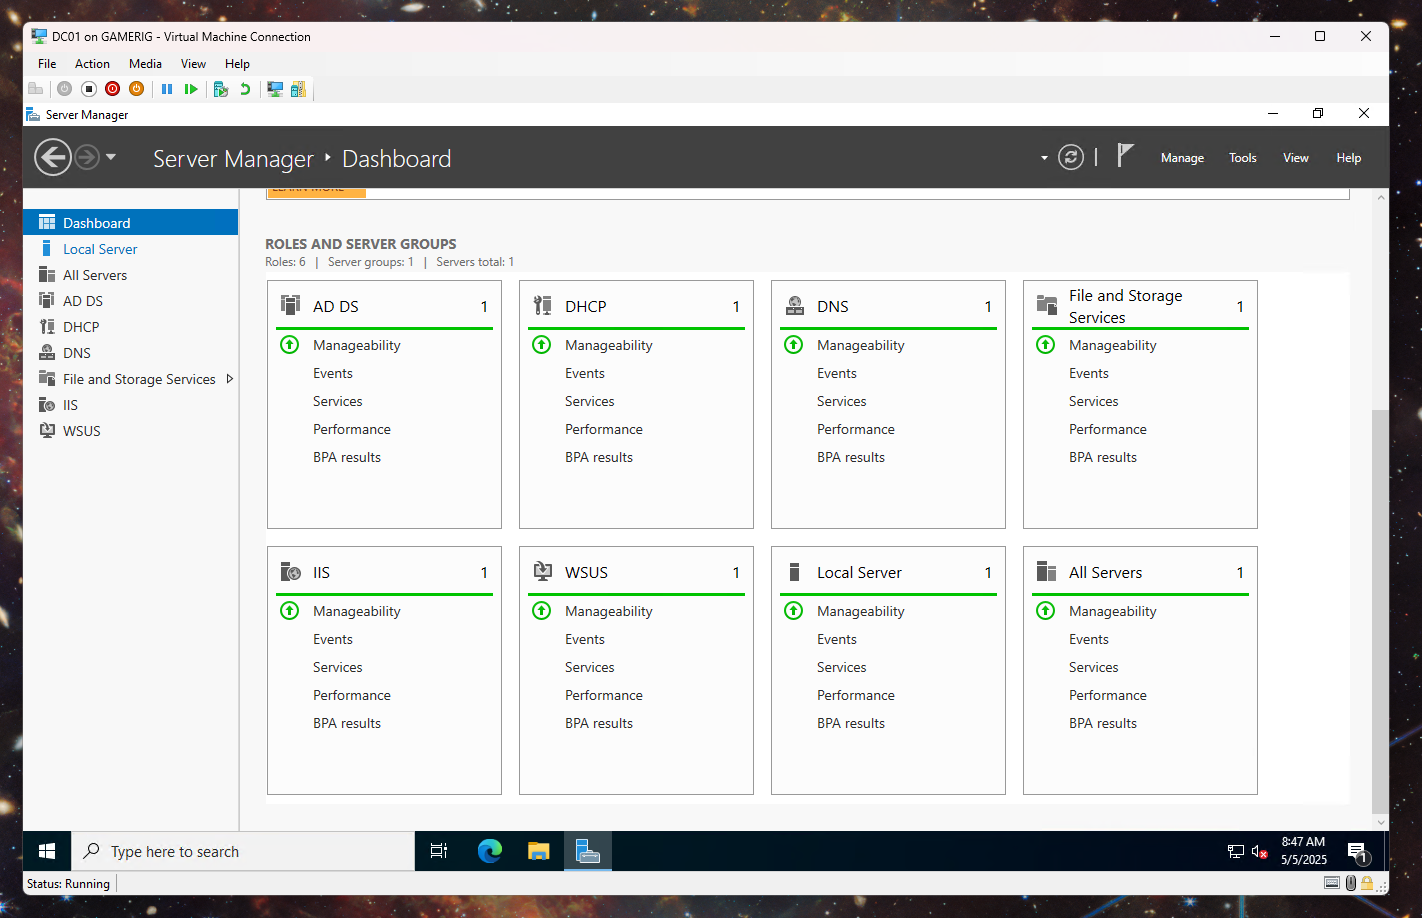Open BPA results in File and Storage tile
Image resolution: width=1422 pixels, height=918 pixels.
tap(1103, 457)
